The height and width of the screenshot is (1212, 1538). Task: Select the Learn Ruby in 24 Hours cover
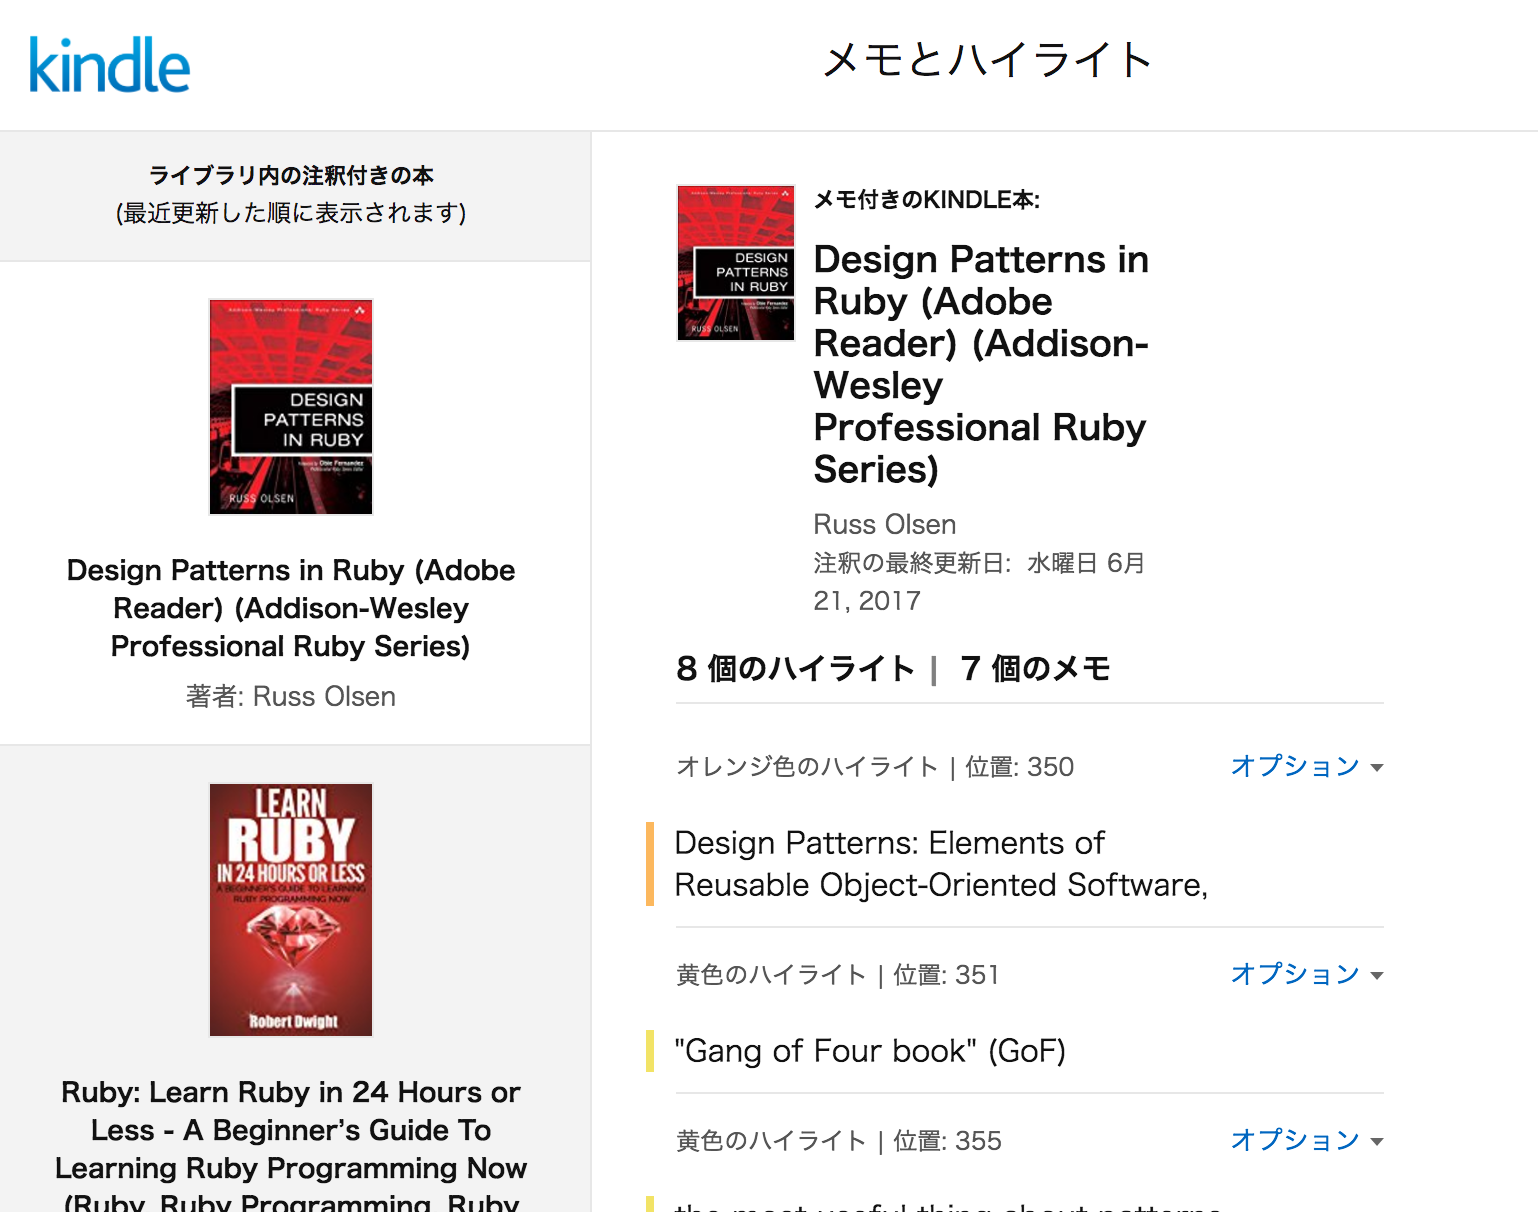(x=290, y=909)
